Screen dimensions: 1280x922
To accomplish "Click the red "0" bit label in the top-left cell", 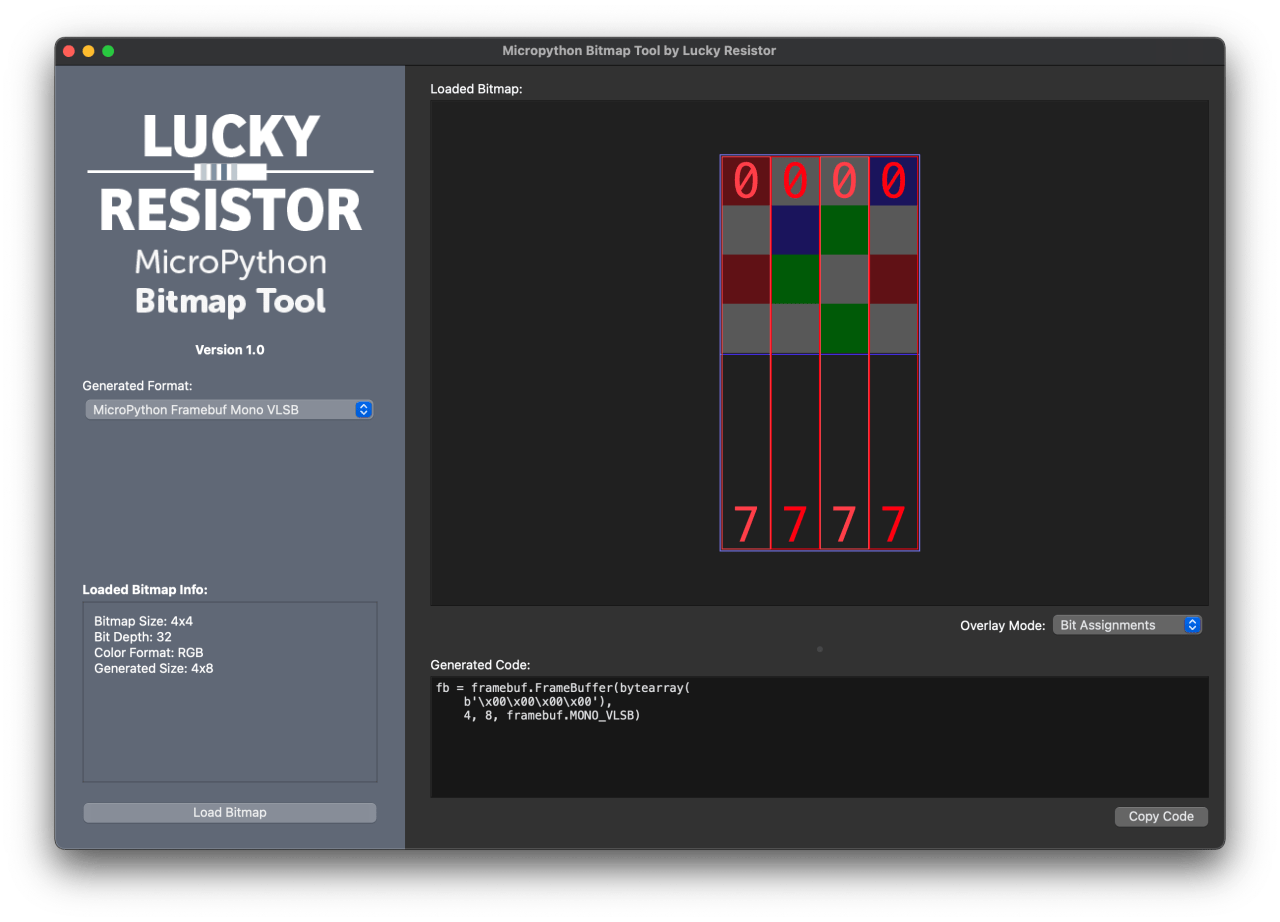I will tap(745, 180).
